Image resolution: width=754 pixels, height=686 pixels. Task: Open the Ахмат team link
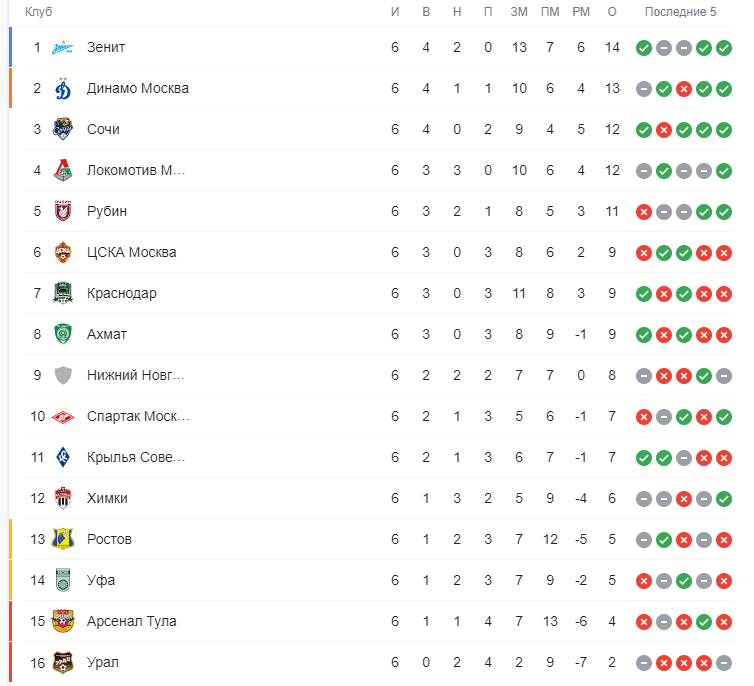(x=107, y=334)
